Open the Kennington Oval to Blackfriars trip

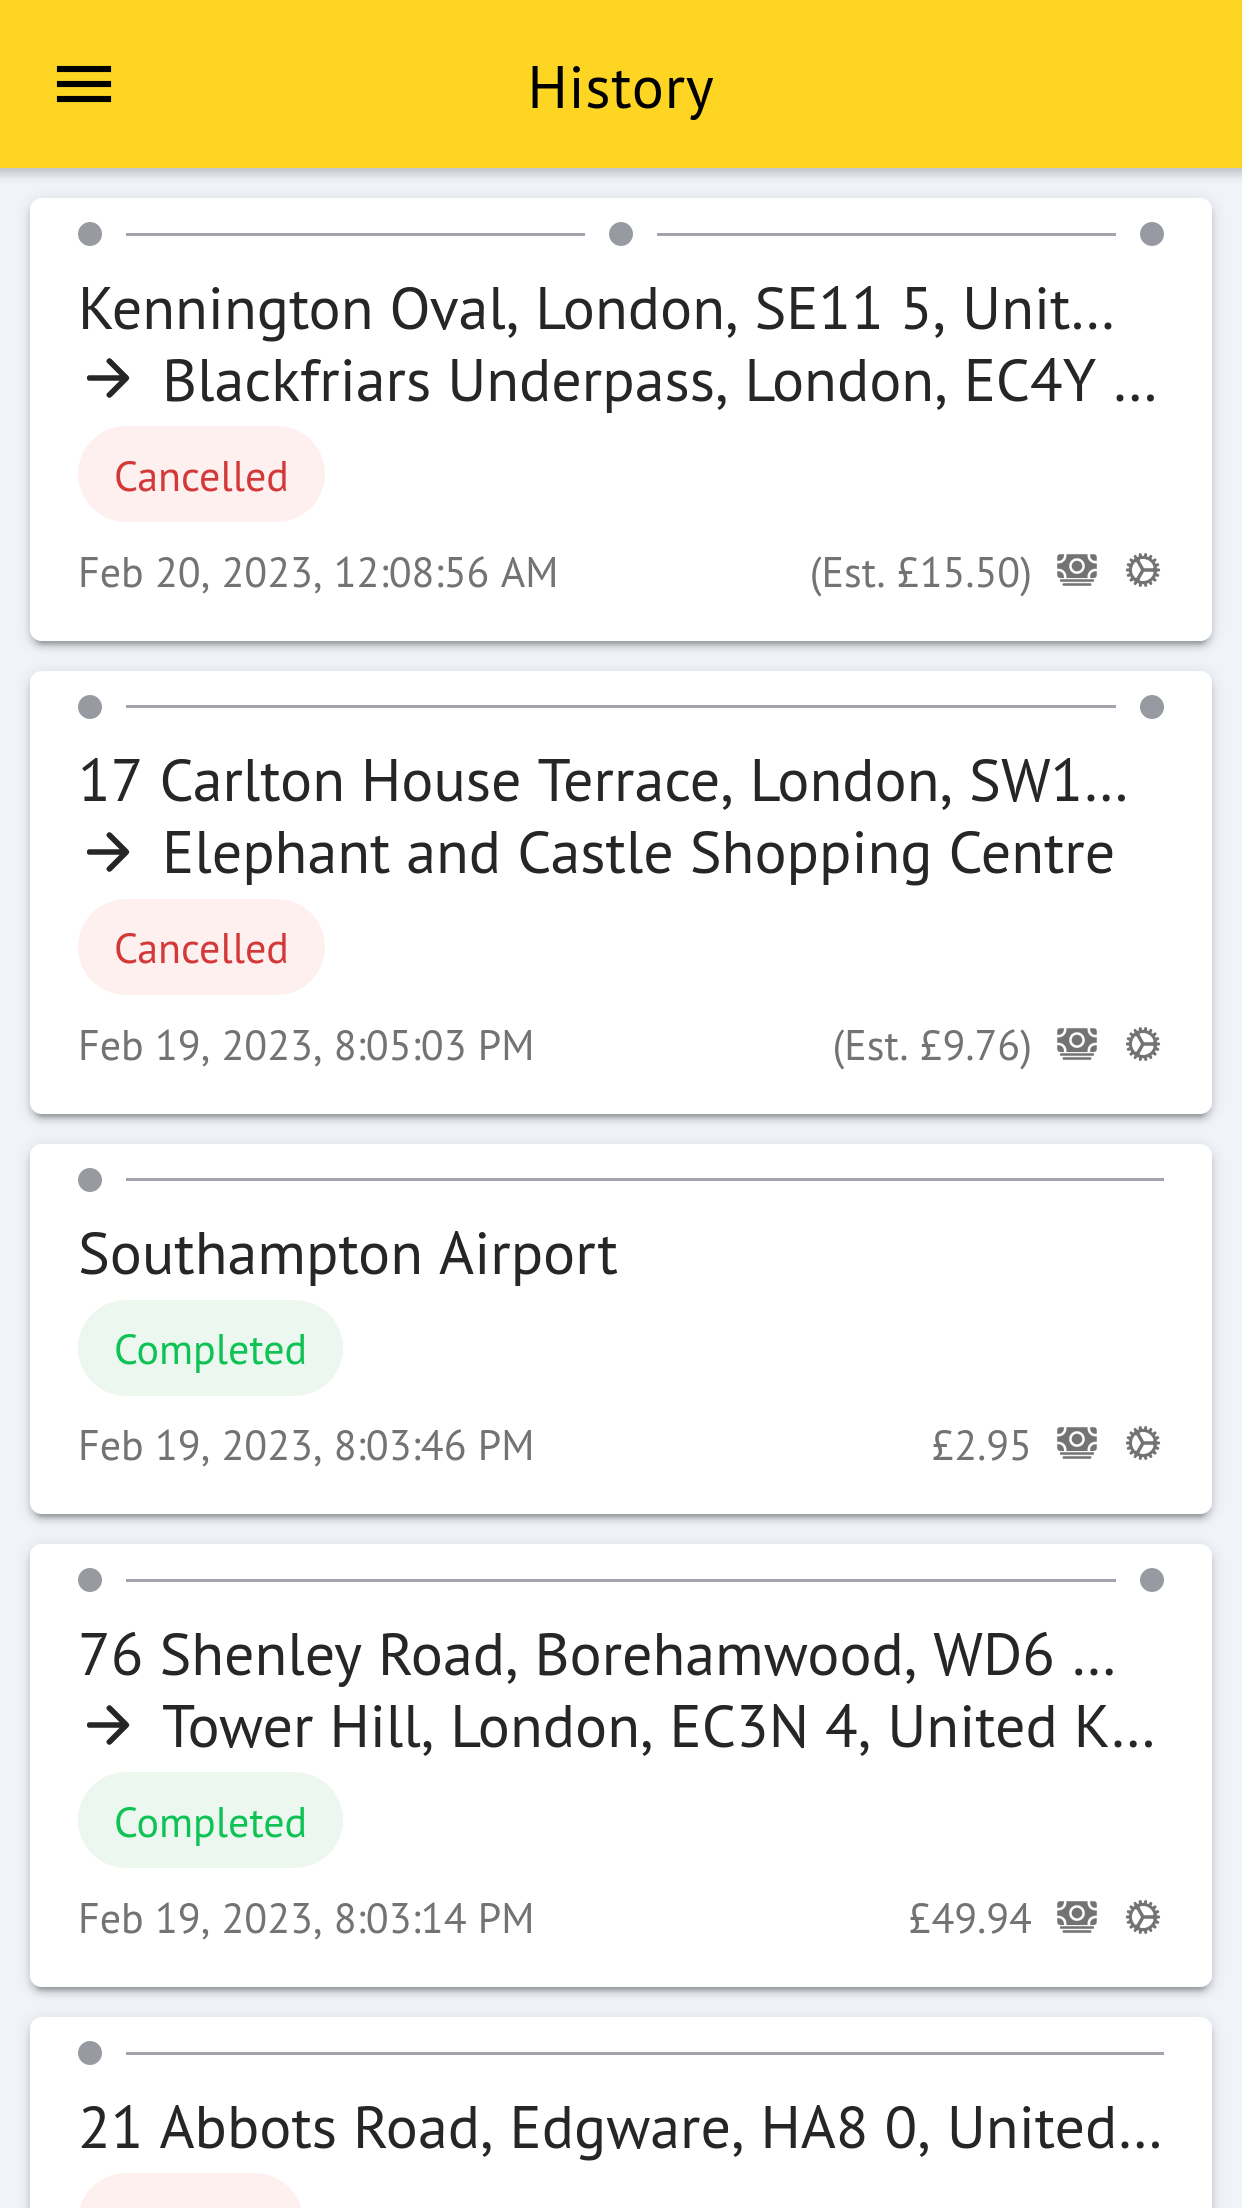coord(620,345)
